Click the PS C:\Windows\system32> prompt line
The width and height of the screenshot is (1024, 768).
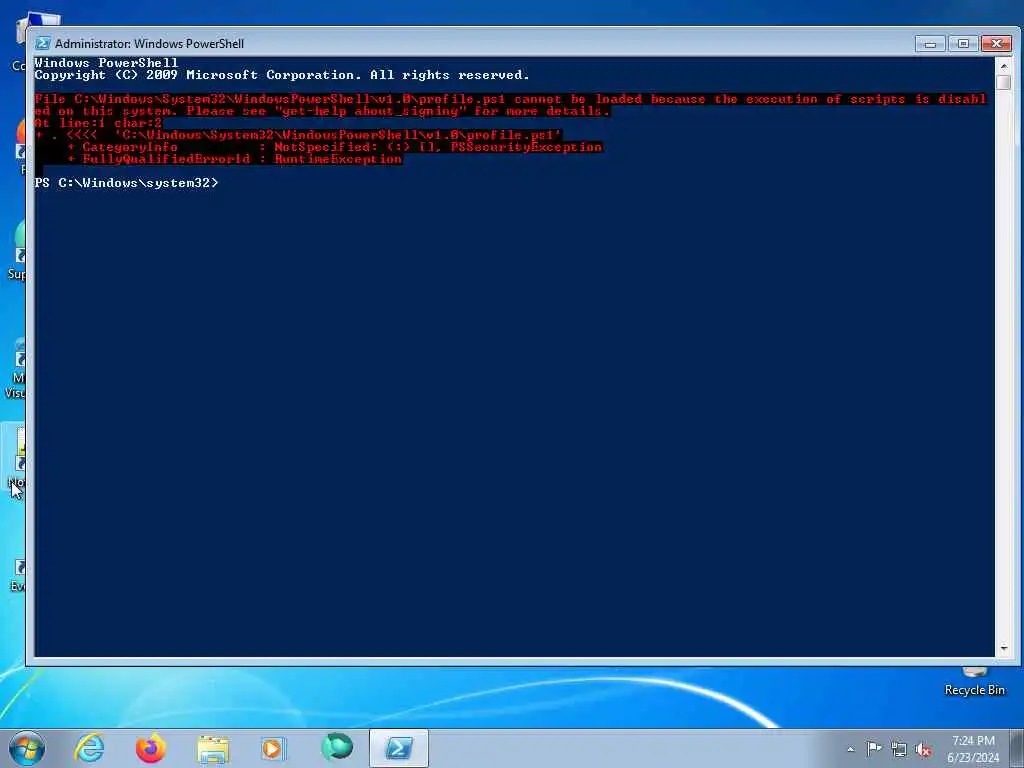point(127,183)
